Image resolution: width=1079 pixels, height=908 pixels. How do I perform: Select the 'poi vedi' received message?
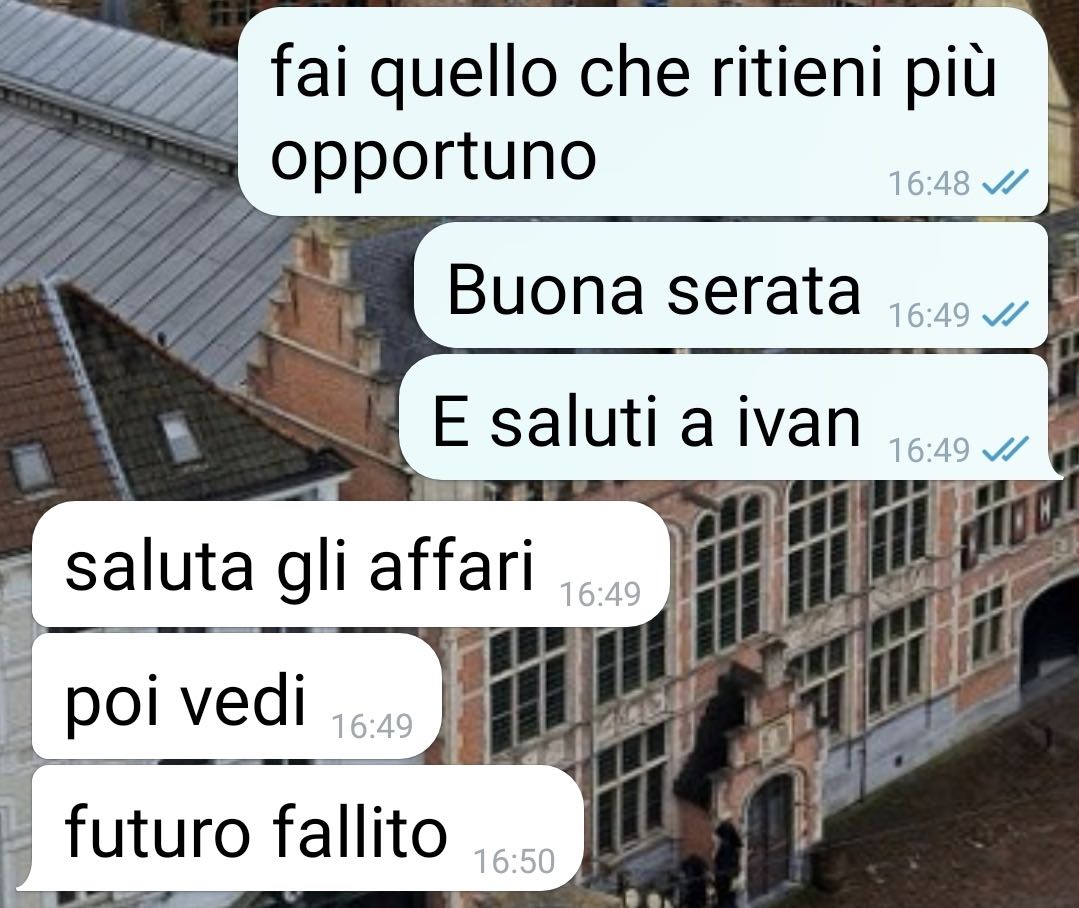pos(237,696)
